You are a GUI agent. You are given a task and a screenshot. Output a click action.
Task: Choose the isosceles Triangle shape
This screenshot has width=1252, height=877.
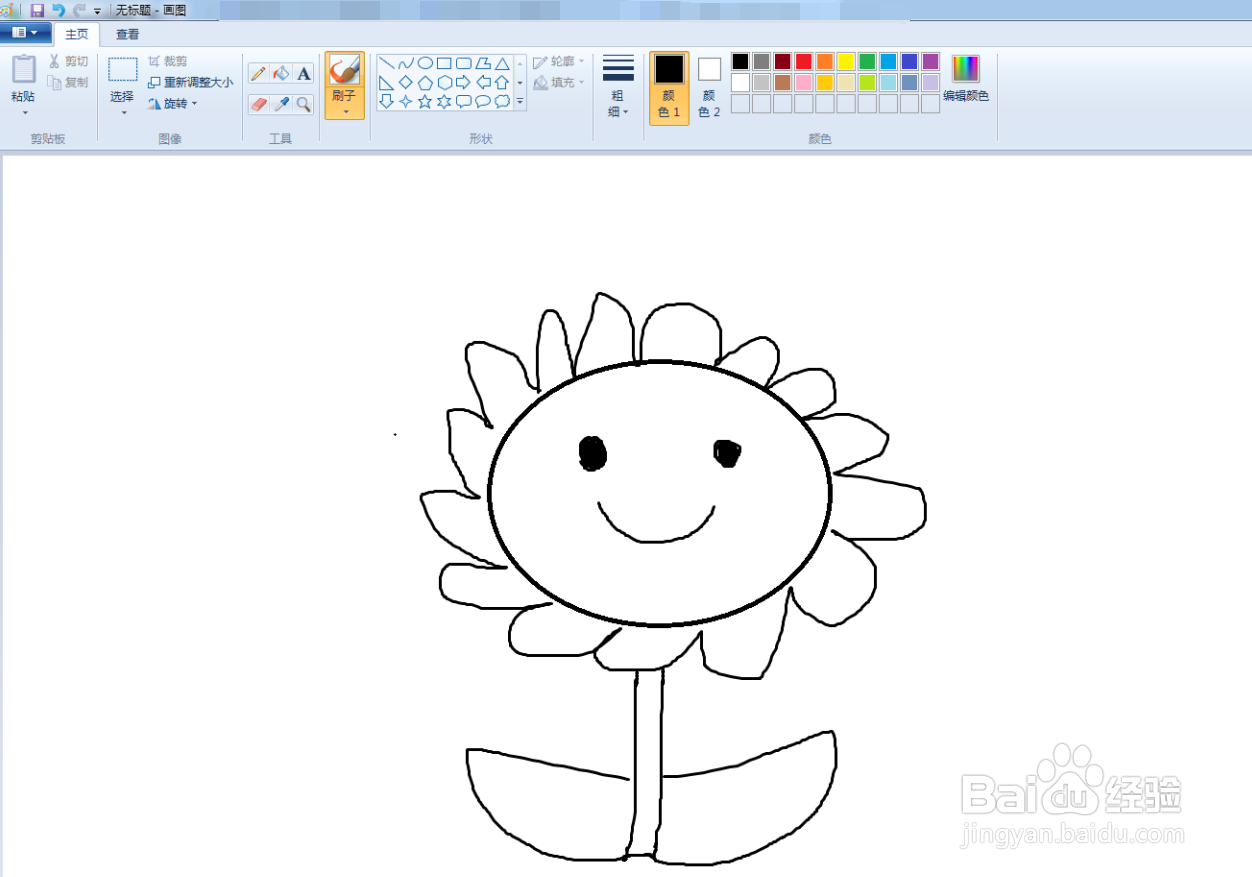pyautogui.click(x=502, y=63)
